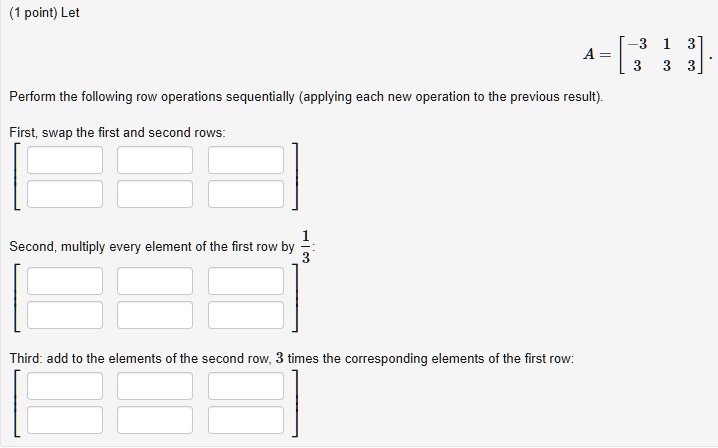Focus row 1 column 3 box of third matrix
Image resolution: width=718 pixels, height=448 pixels.
246,386
